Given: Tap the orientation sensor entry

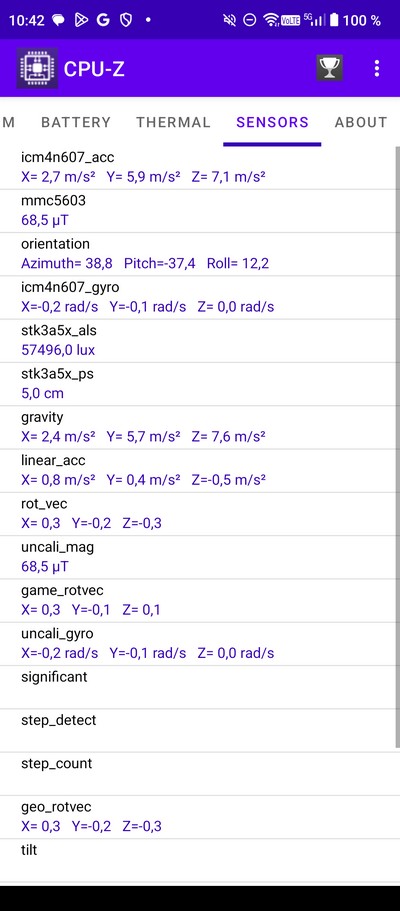Looking at the screenshot, I should (198, 254).
